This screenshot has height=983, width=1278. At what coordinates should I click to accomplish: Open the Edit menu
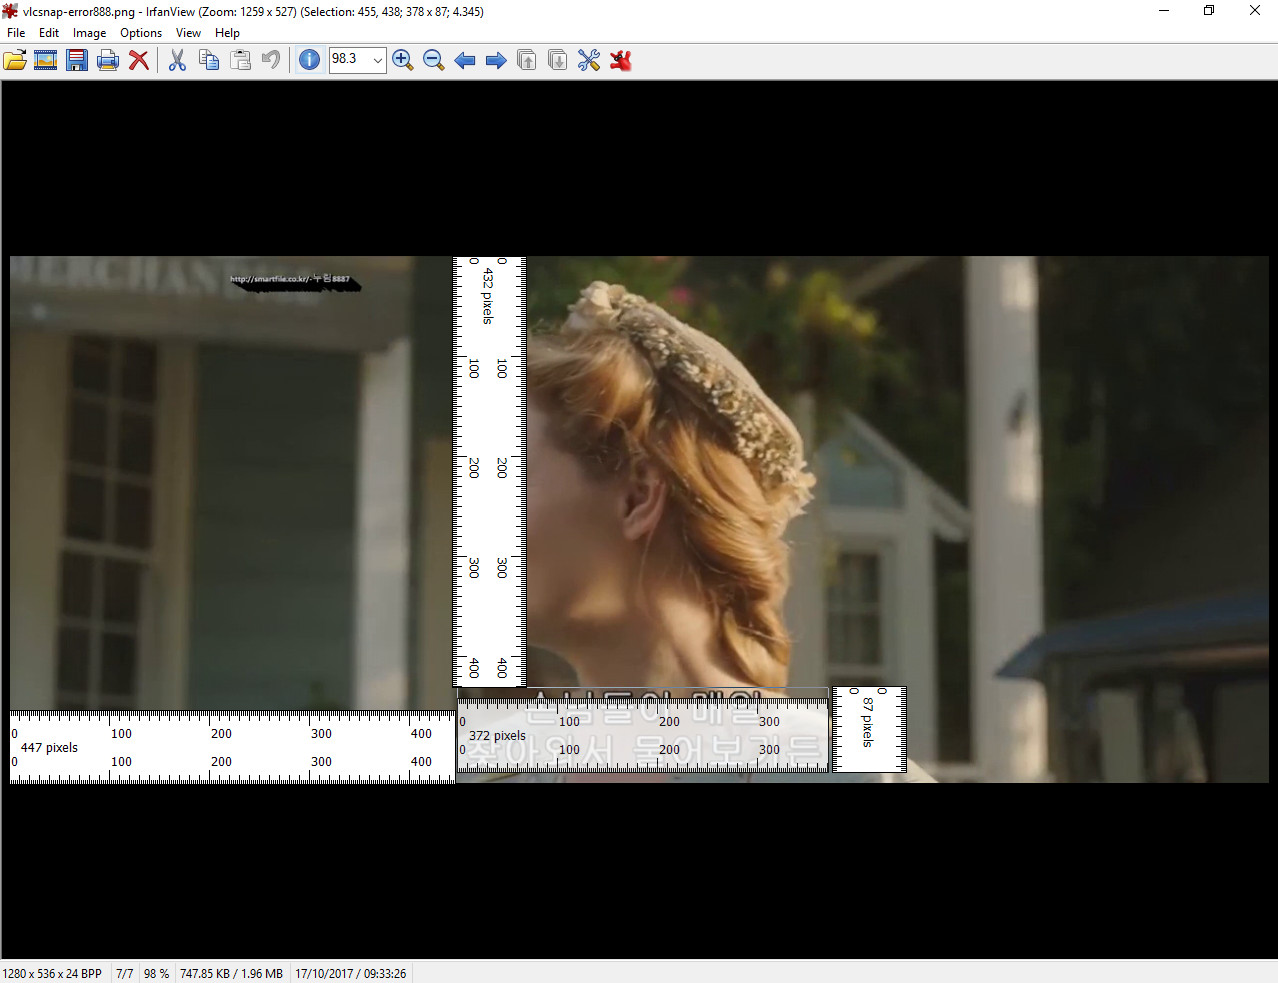coord(49,33)
